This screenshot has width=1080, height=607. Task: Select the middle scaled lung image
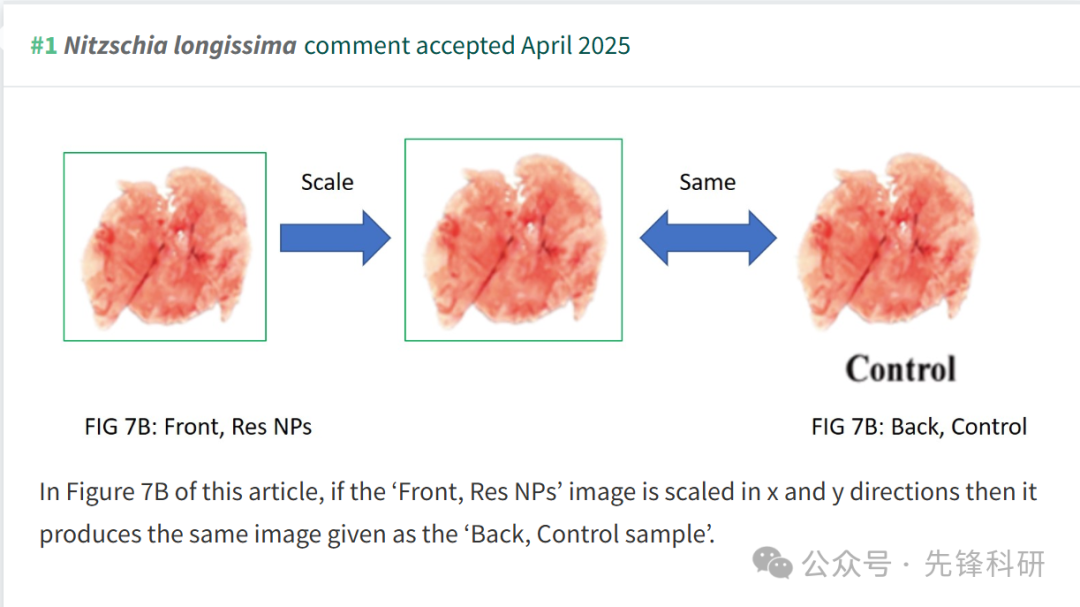point(514,240)
